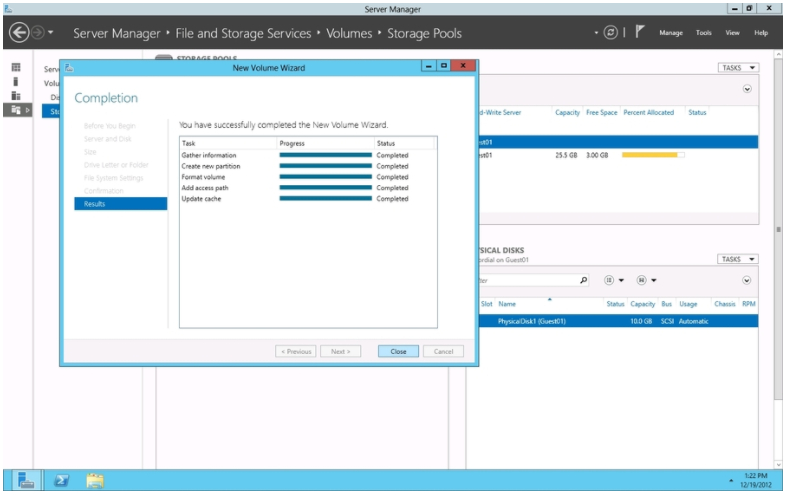Open the View menu
Image resolution: width=787 pixels, height=495 pixels.
pyautogui.click(x=732, y=33)
